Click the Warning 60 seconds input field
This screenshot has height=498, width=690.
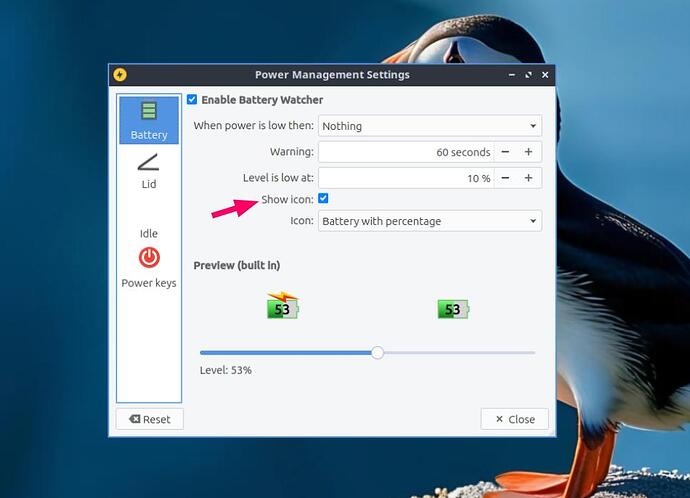point(406,152)
